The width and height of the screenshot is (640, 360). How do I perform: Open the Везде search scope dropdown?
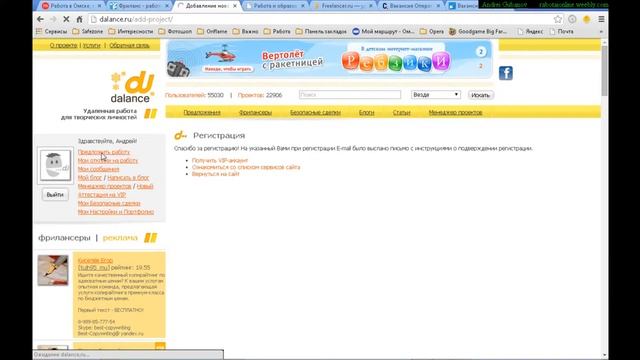(436, 95)
